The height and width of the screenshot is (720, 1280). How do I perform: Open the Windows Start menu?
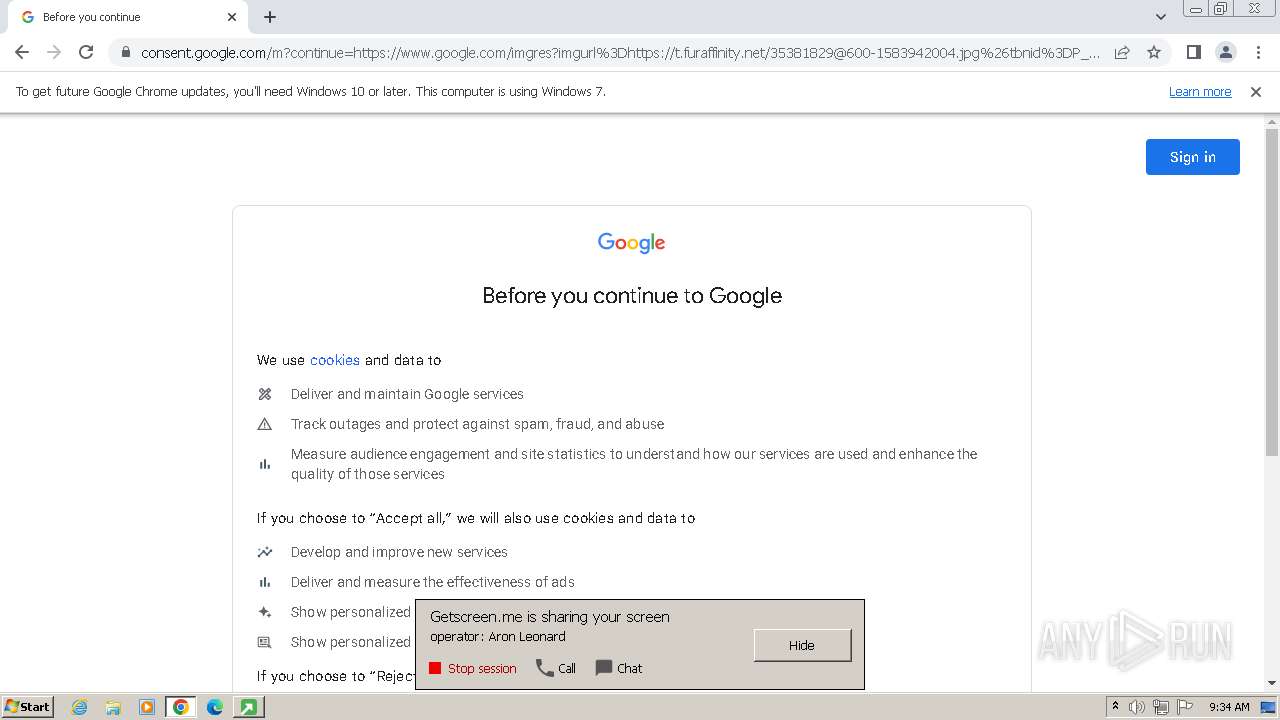click(x=27, y=706)
